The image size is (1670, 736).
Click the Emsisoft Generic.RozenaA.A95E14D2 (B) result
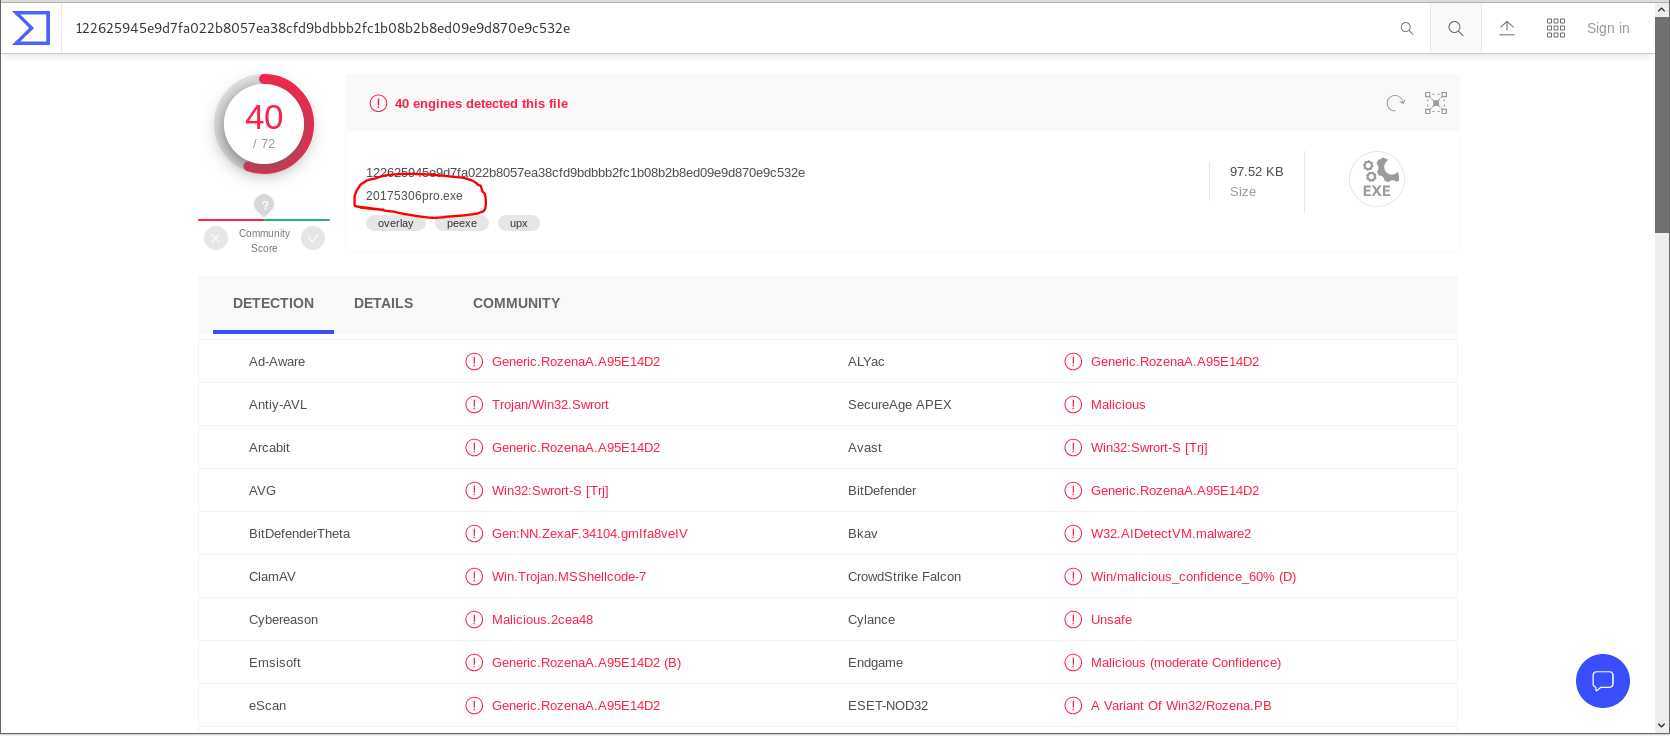click(x=586, y=663)
